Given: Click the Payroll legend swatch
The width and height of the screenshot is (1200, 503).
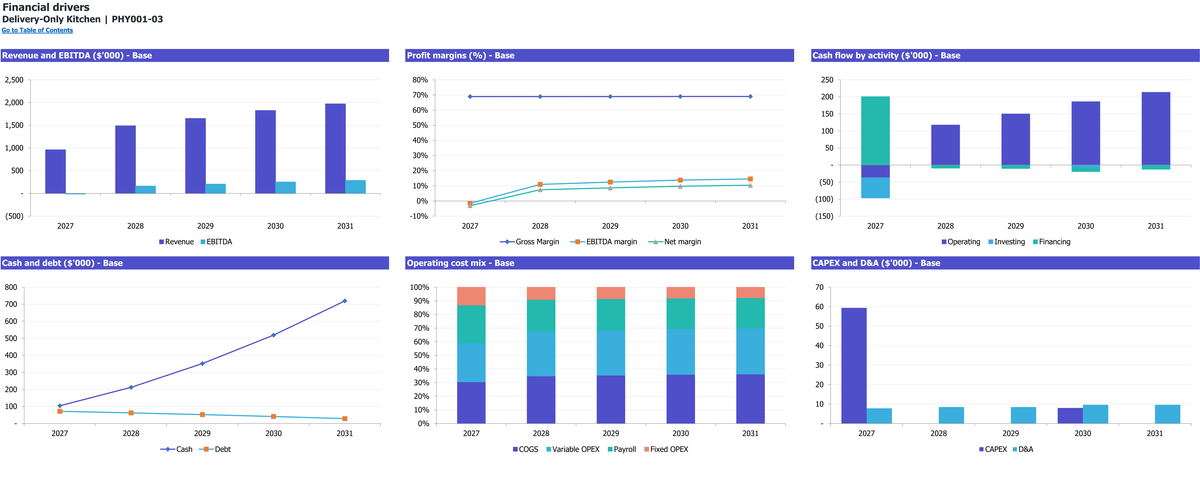Looking at the screenshot, I should click(x=609, y=450).
